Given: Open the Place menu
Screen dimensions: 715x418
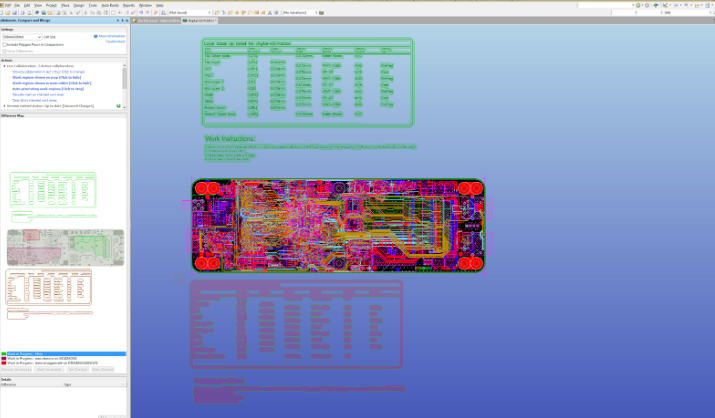Looking at the screenshot, I should coord(65,5).
